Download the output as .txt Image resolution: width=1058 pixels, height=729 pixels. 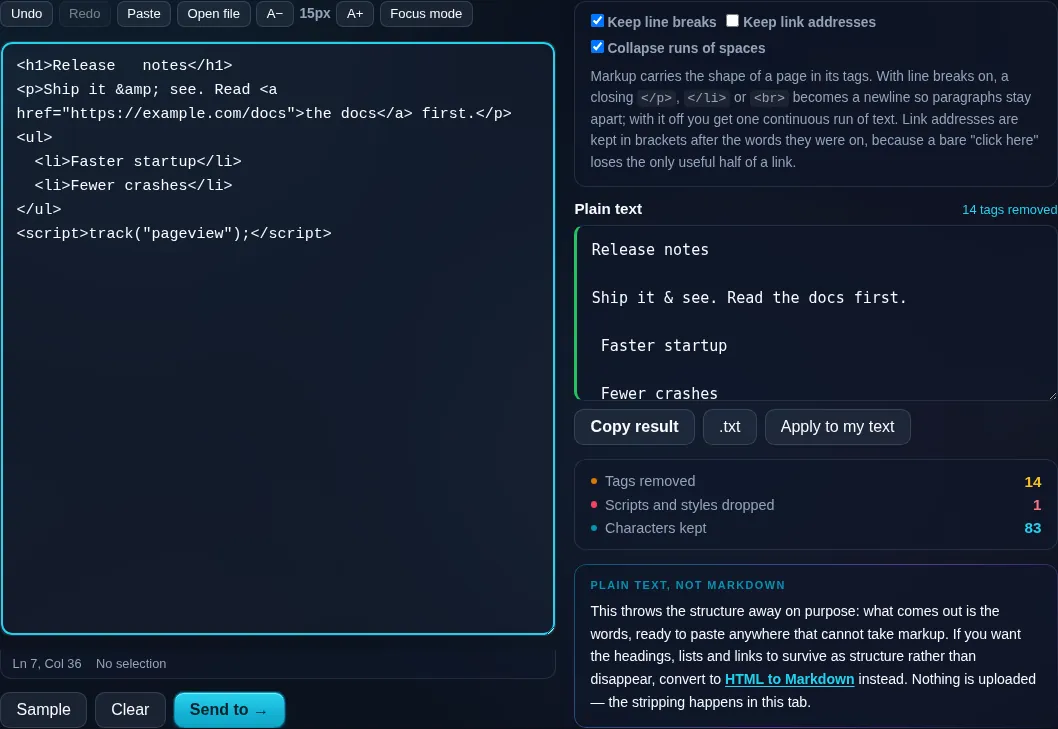(729, 427)
